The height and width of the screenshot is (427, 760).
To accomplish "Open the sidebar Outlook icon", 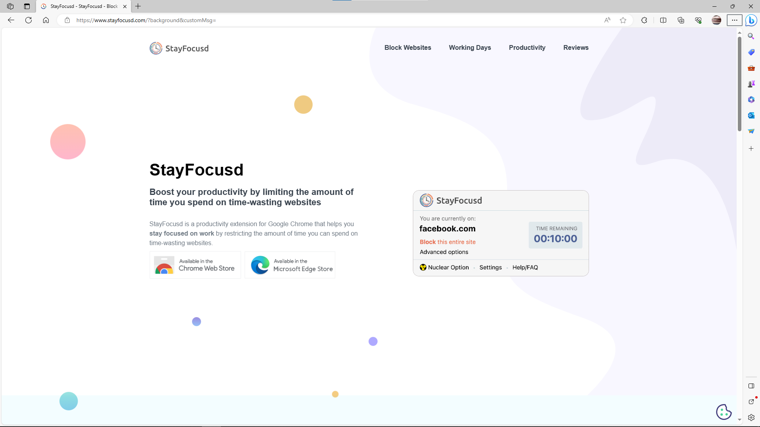I will [x=751, y=115].
